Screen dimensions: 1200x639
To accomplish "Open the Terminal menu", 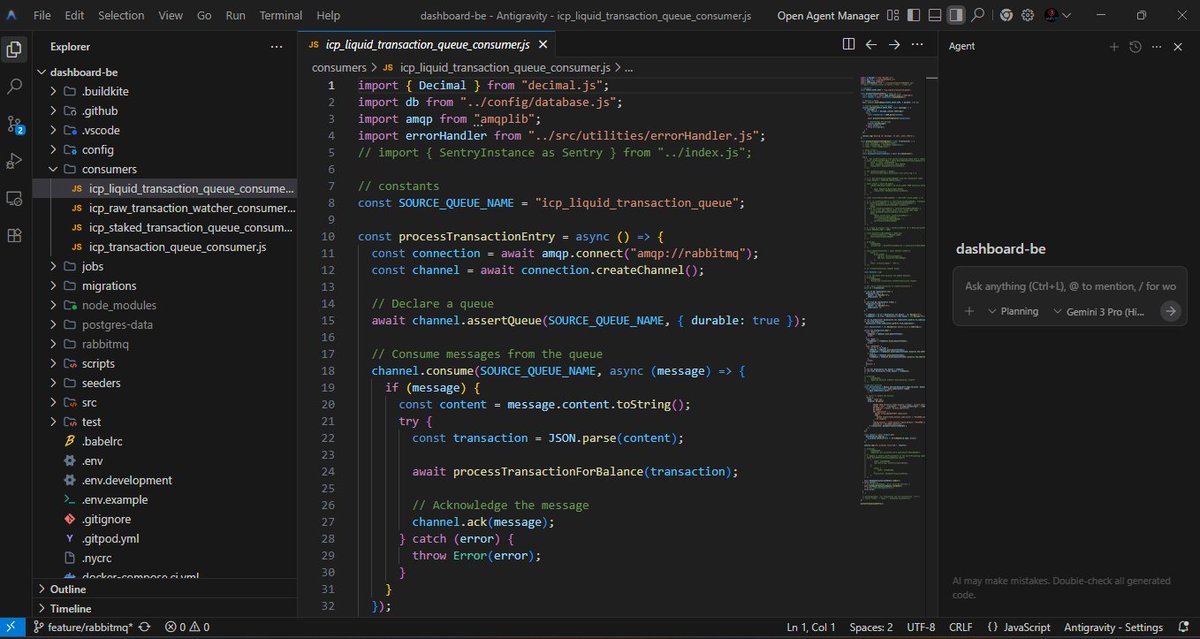I will [281, 15].
